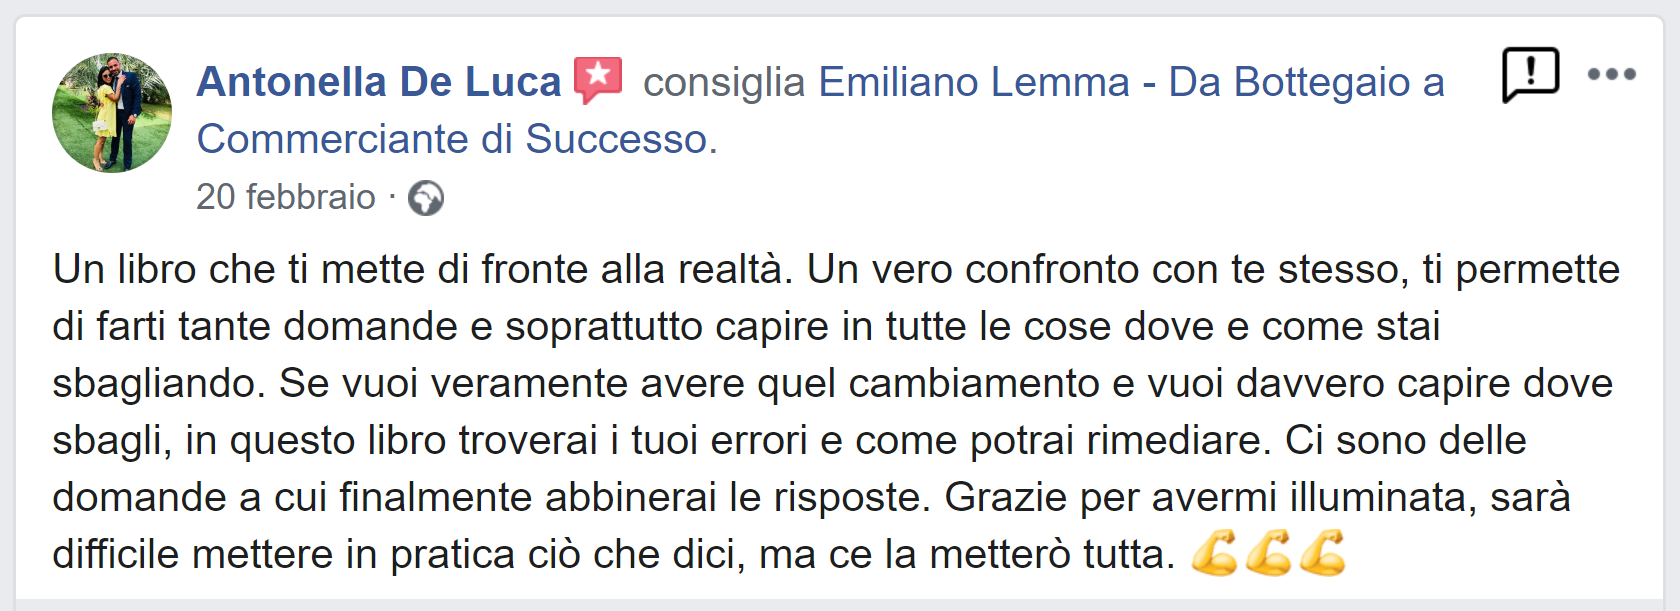
Task: Click the red star recommendation badge
Action: coord(598,80)
